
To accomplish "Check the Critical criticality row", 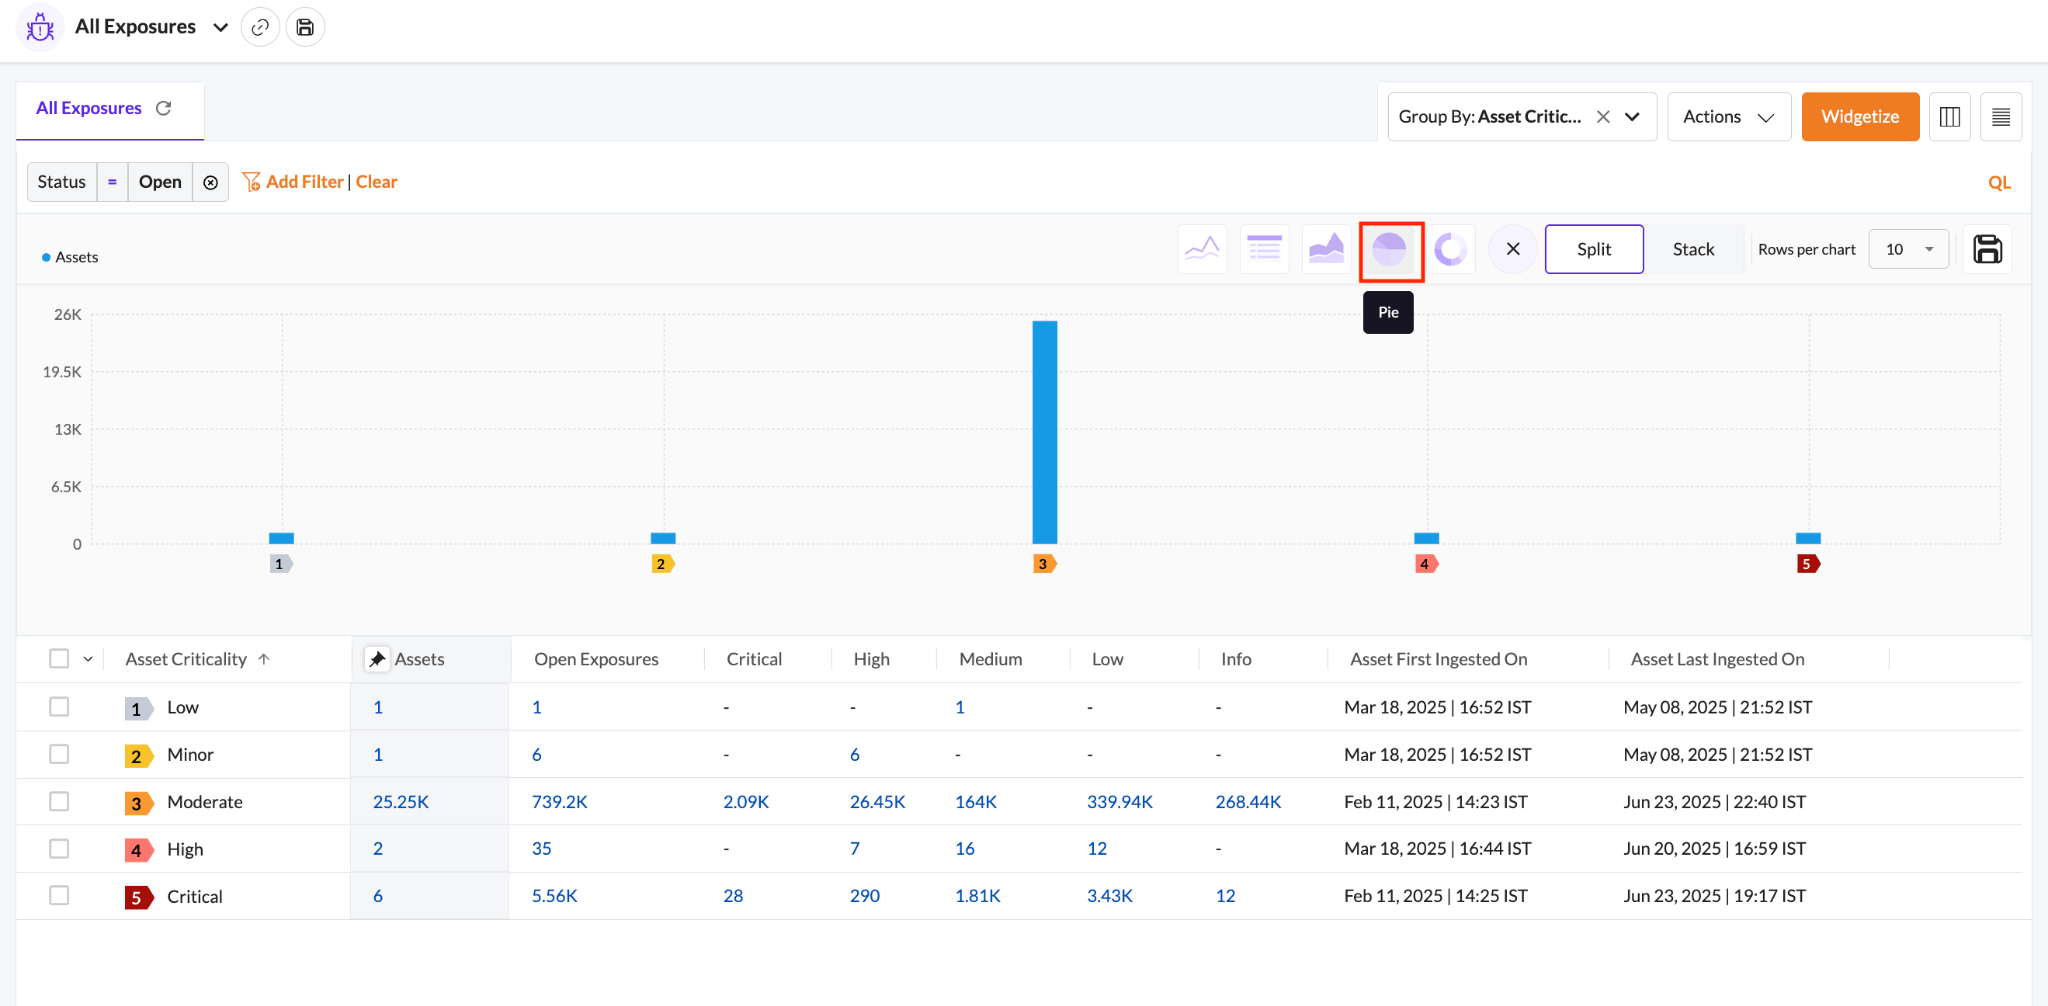I will tap(59, 896).
